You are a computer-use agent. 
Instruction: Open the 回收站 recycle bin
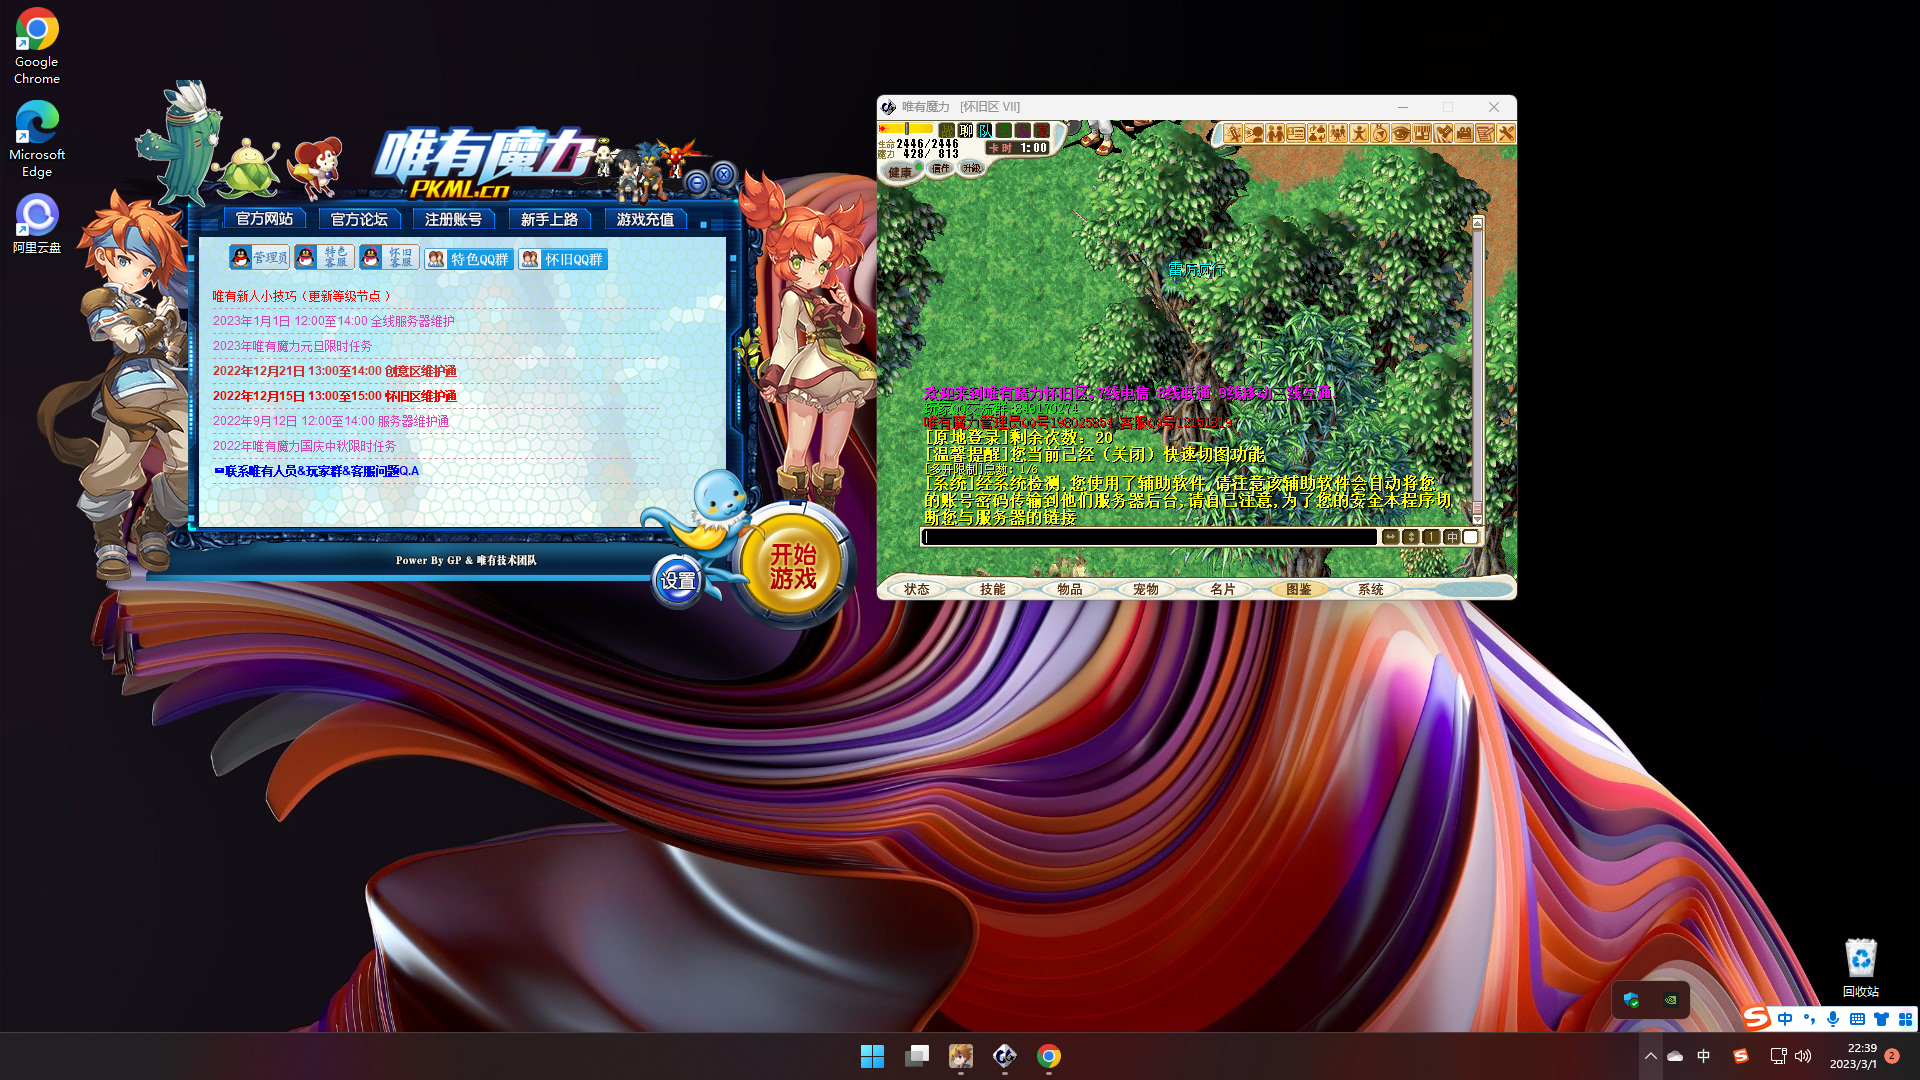pos(1861,967)
